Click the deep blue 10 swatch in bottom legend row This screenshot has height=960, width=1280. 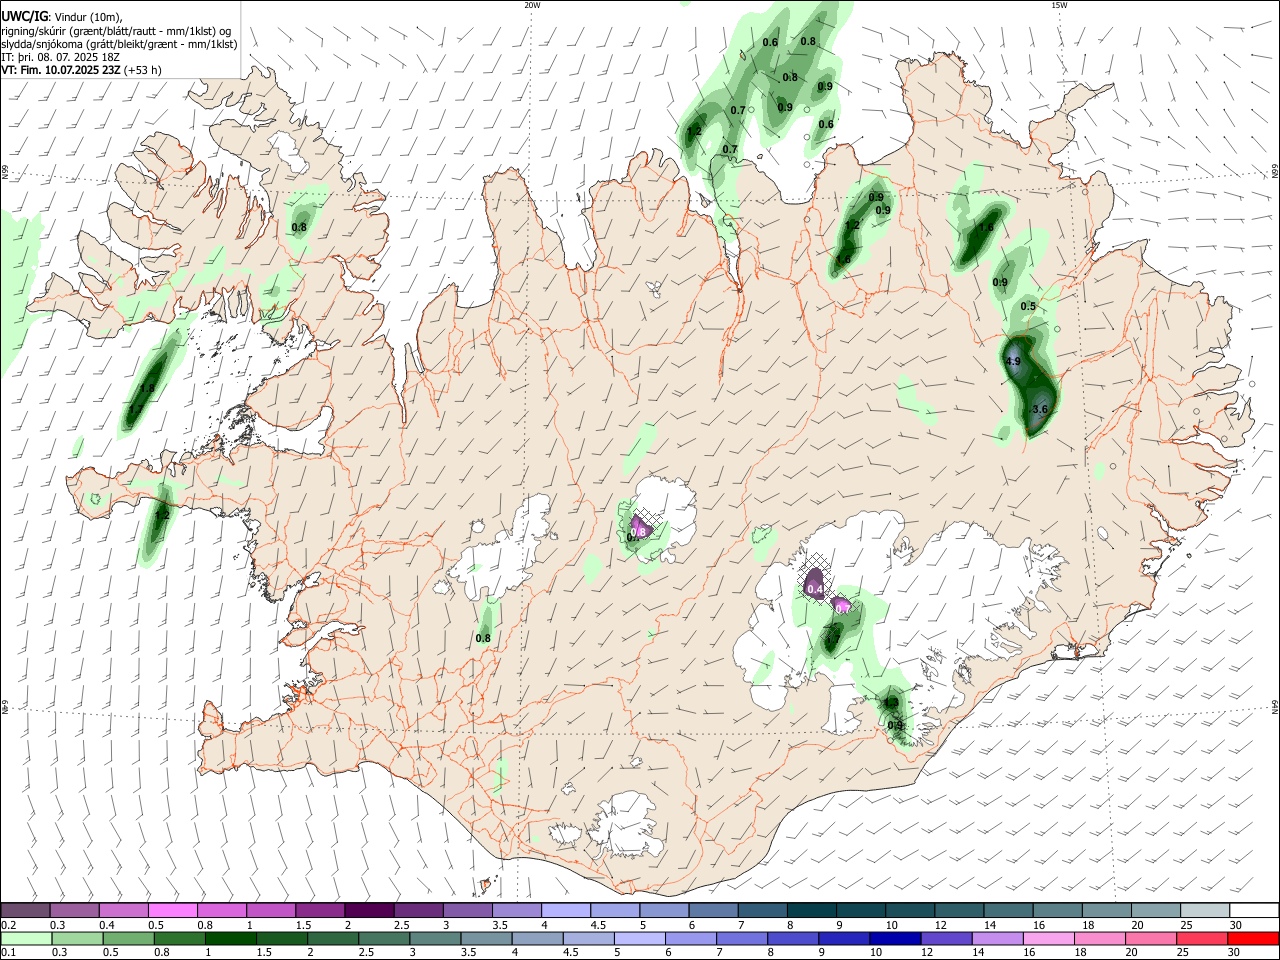pyautogui.click(x=894, y=939)
